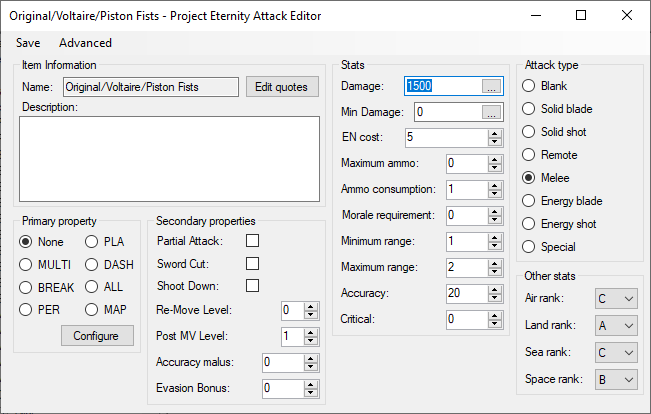The width and height of the screenshot is (651, 414).
Task: Click inside the Description text box
Action: pos(169,159)
